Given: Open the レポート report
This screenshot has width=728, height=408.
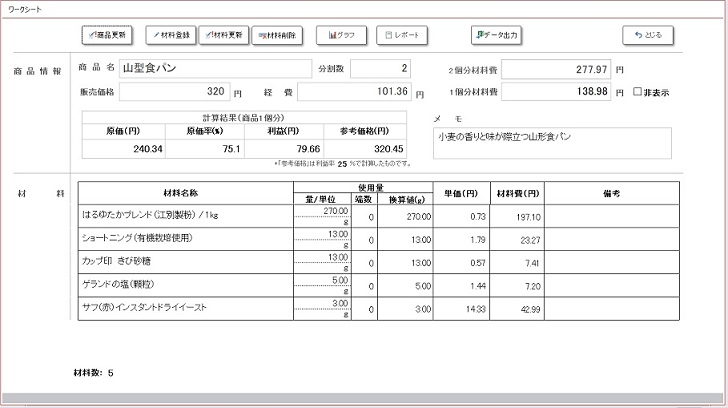Looking at the screenshot, I should point(402,35).
